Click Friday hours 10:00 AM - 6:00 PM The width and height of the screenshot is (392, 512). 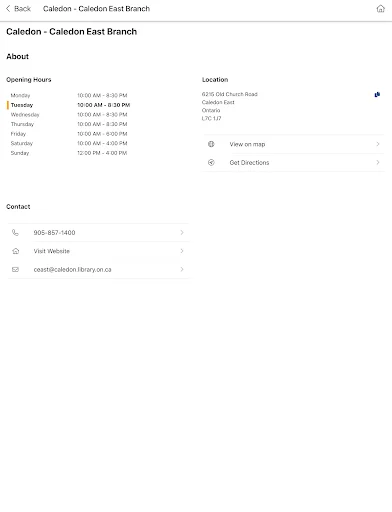[102, 134]
